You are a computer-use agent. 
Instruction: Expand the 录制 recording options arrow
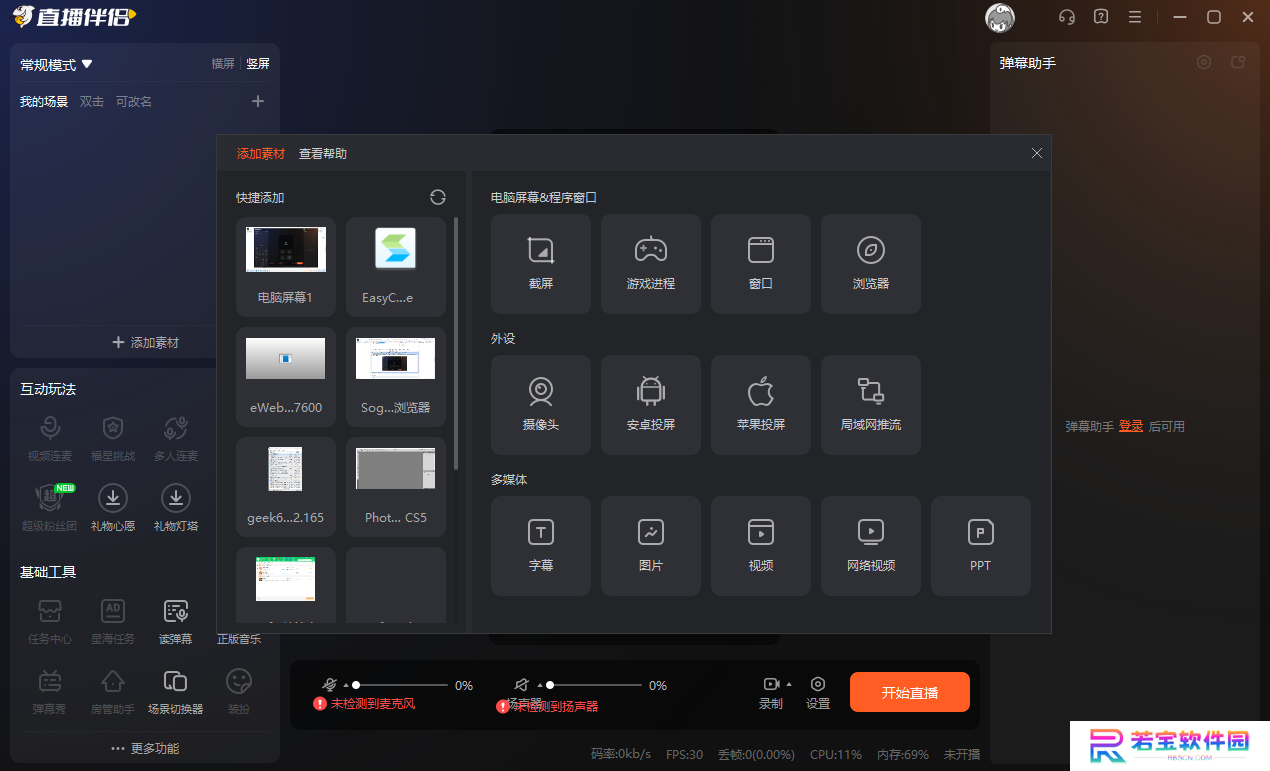click(x=789, y=684)
